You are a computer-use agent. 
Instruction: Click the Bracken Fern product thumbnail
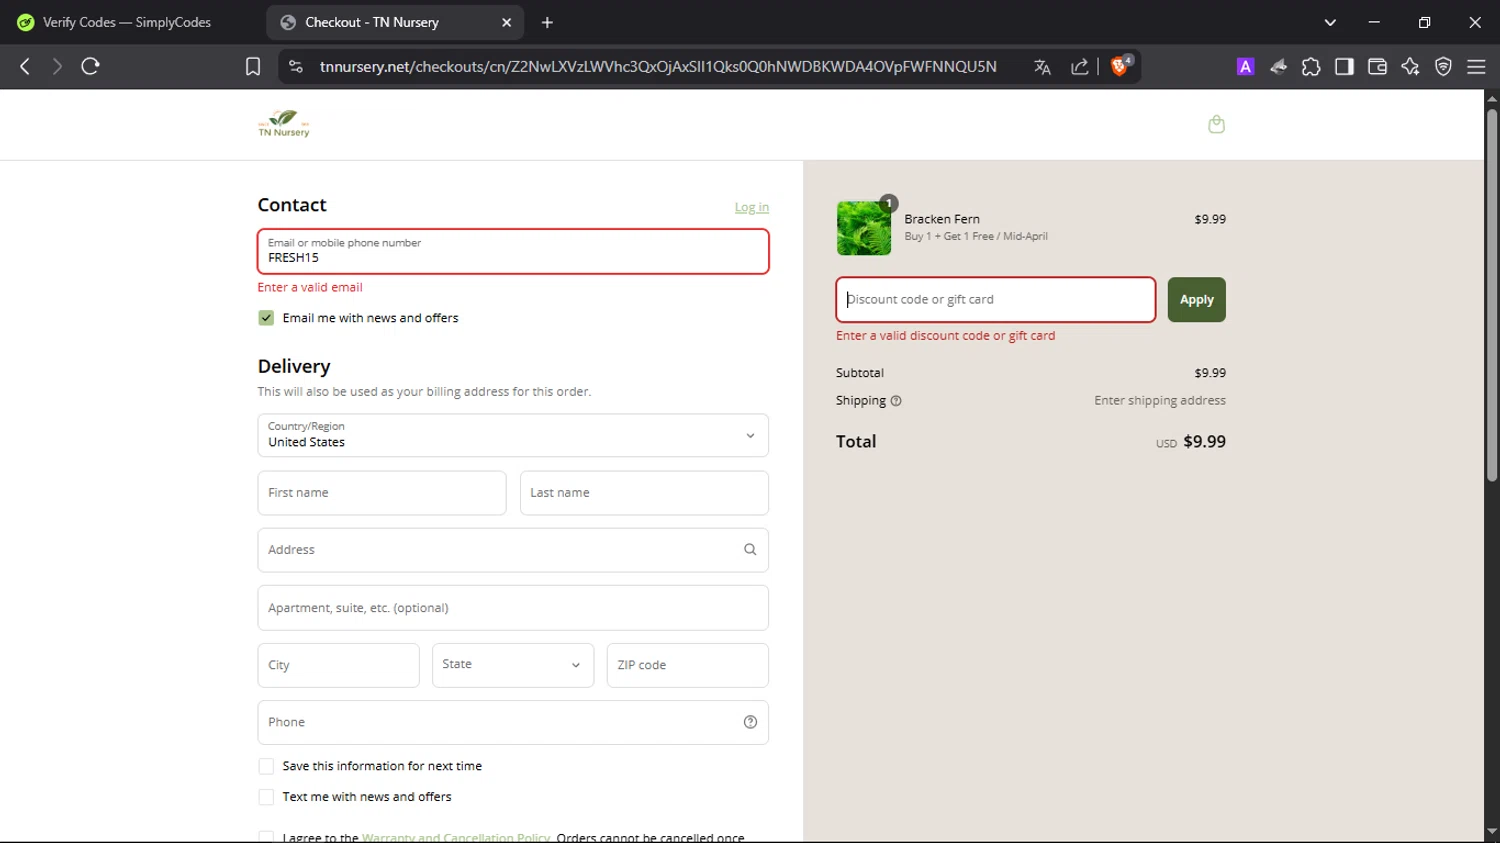click(864, 228)
